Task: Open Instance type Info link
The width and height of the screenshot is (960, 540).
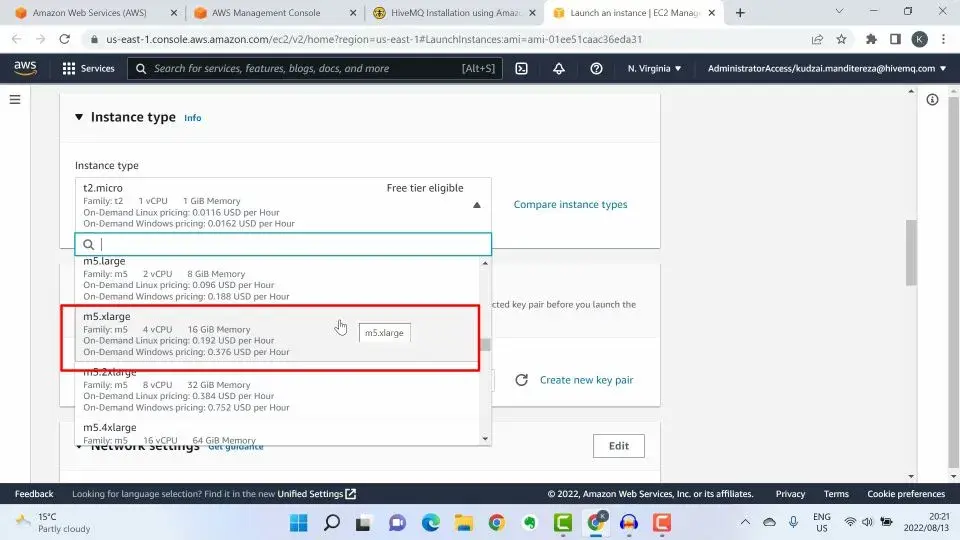Action: pos(192,118)
